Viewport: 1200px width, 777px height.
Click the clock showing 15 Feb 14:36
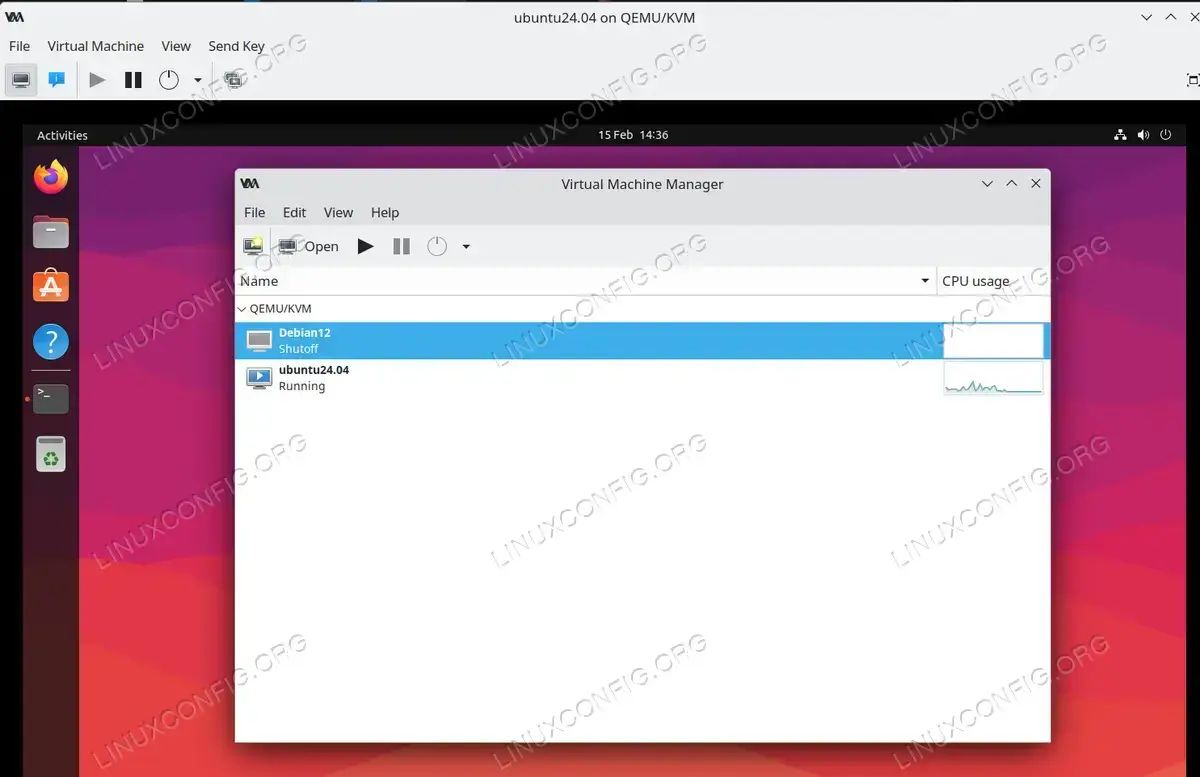click(x=633, y=135)
